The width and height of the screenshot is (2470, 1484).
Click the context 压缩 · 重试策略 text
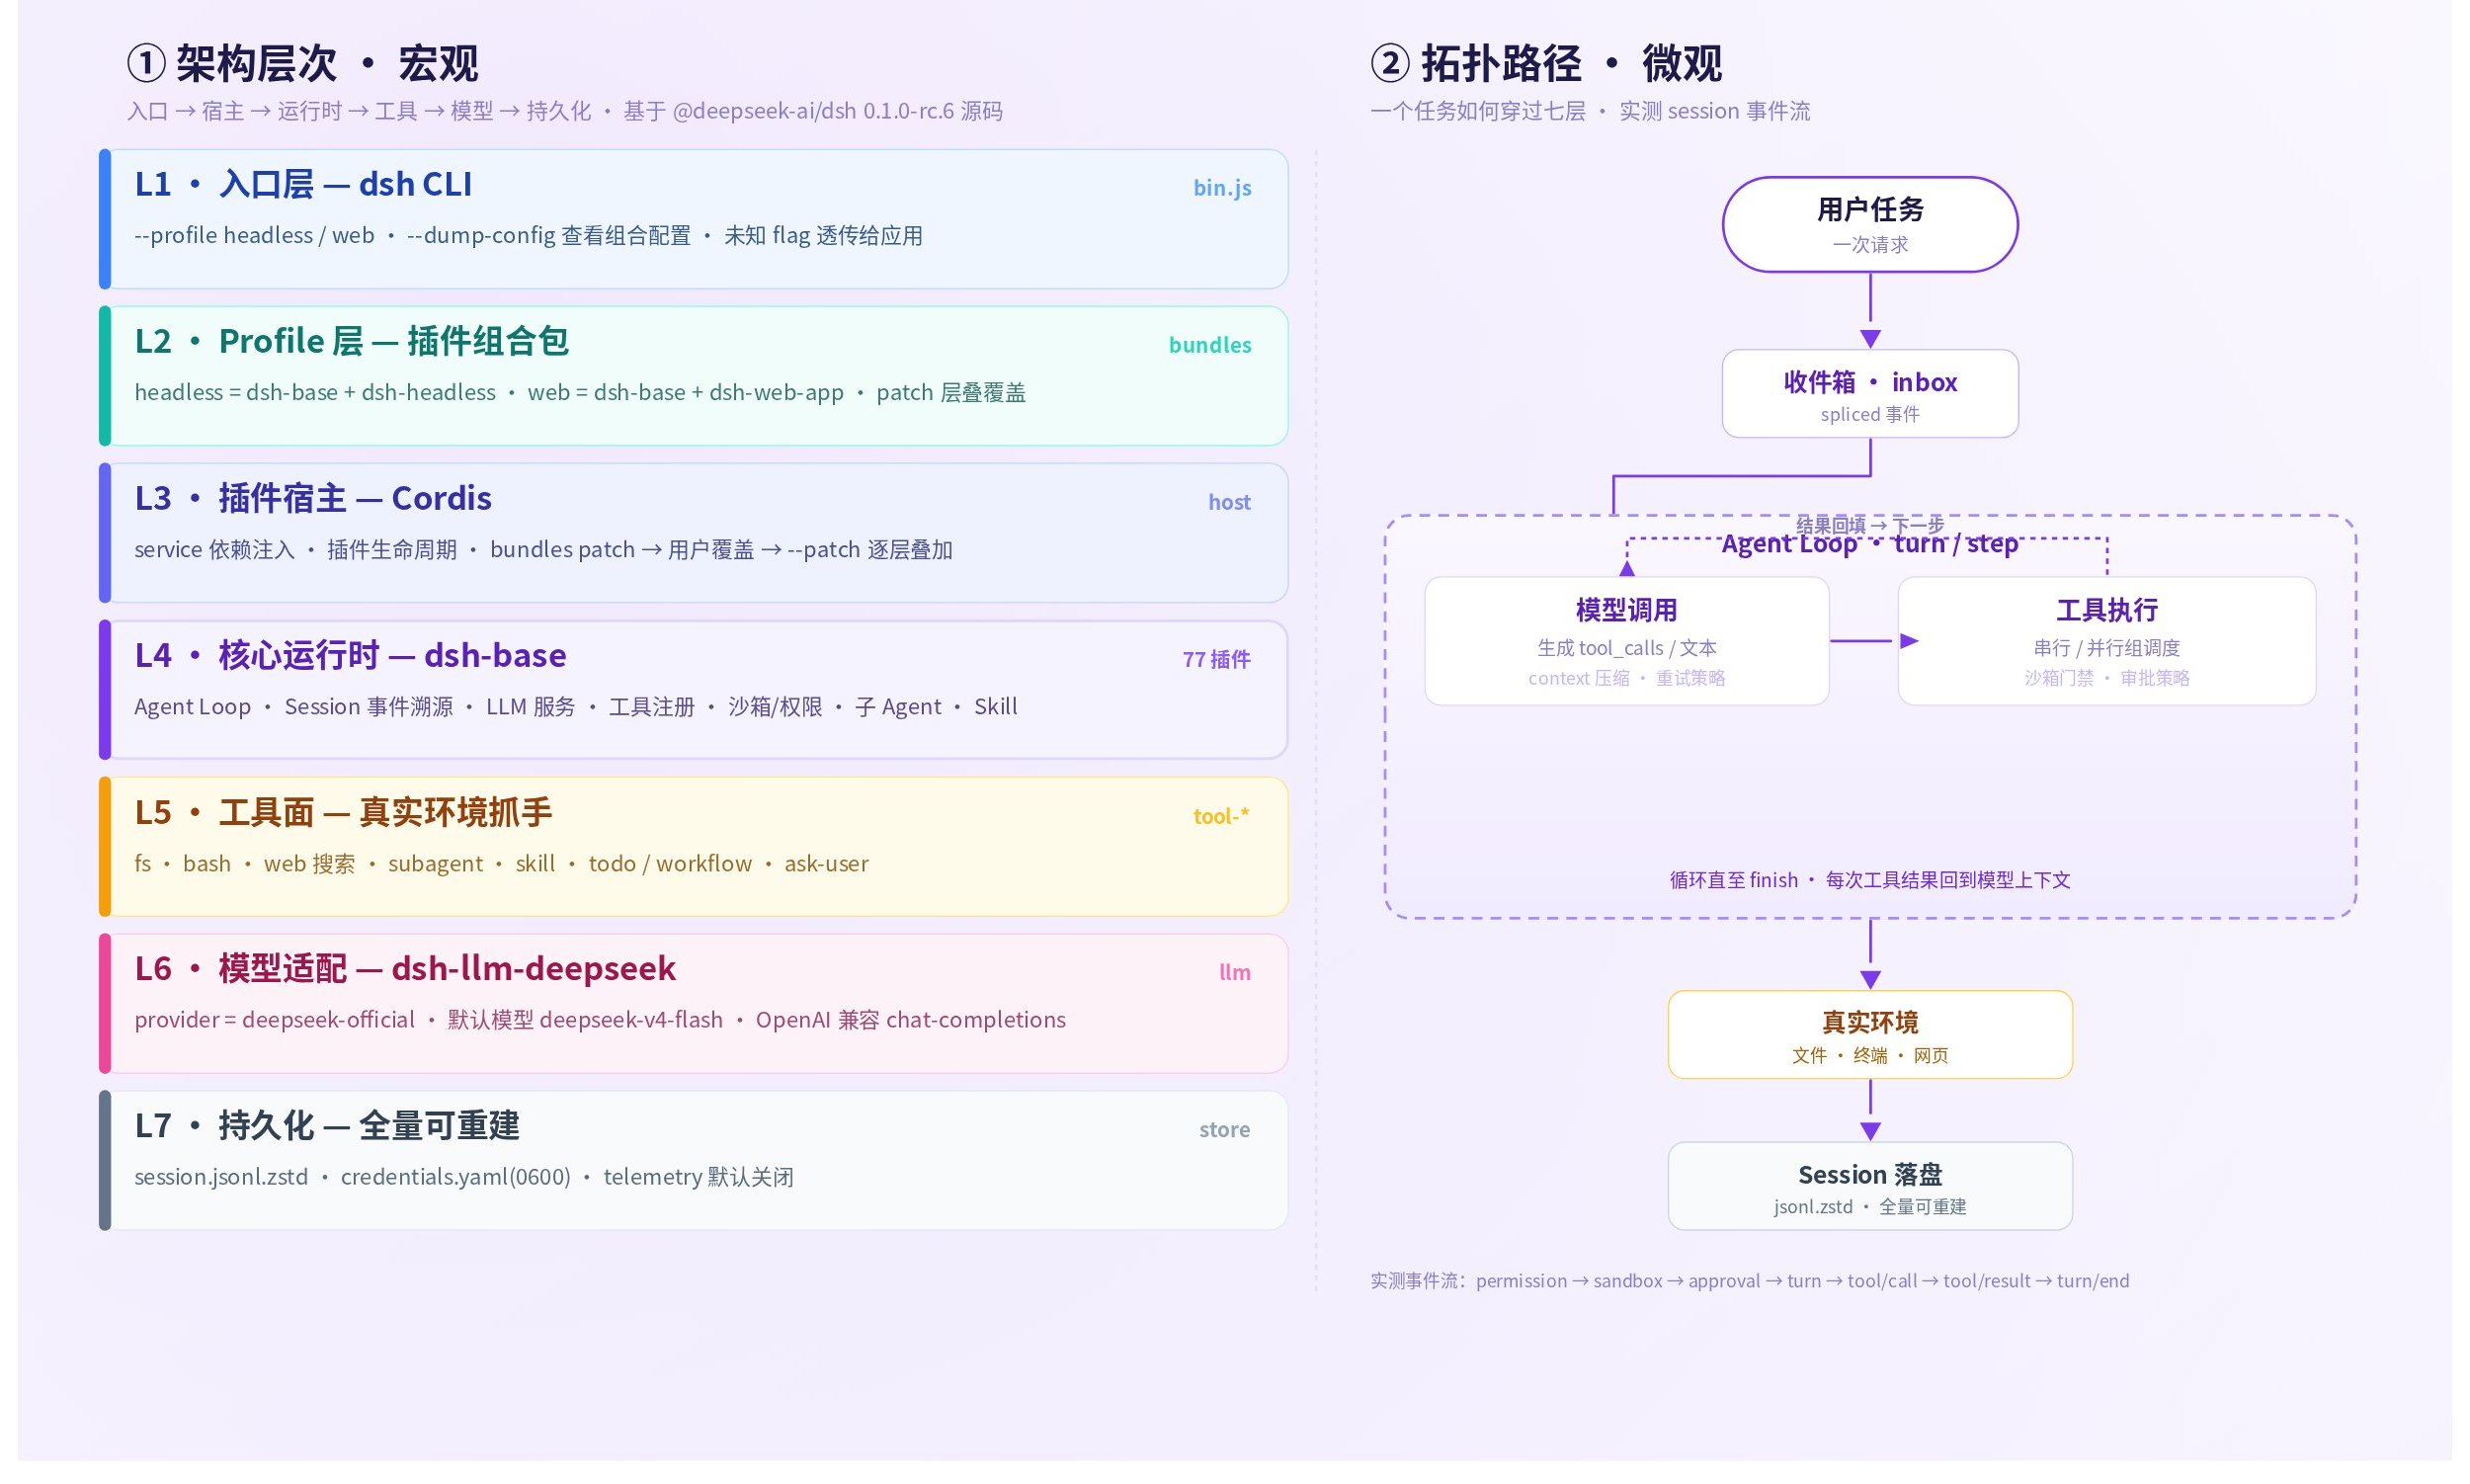click(1627, 678)
